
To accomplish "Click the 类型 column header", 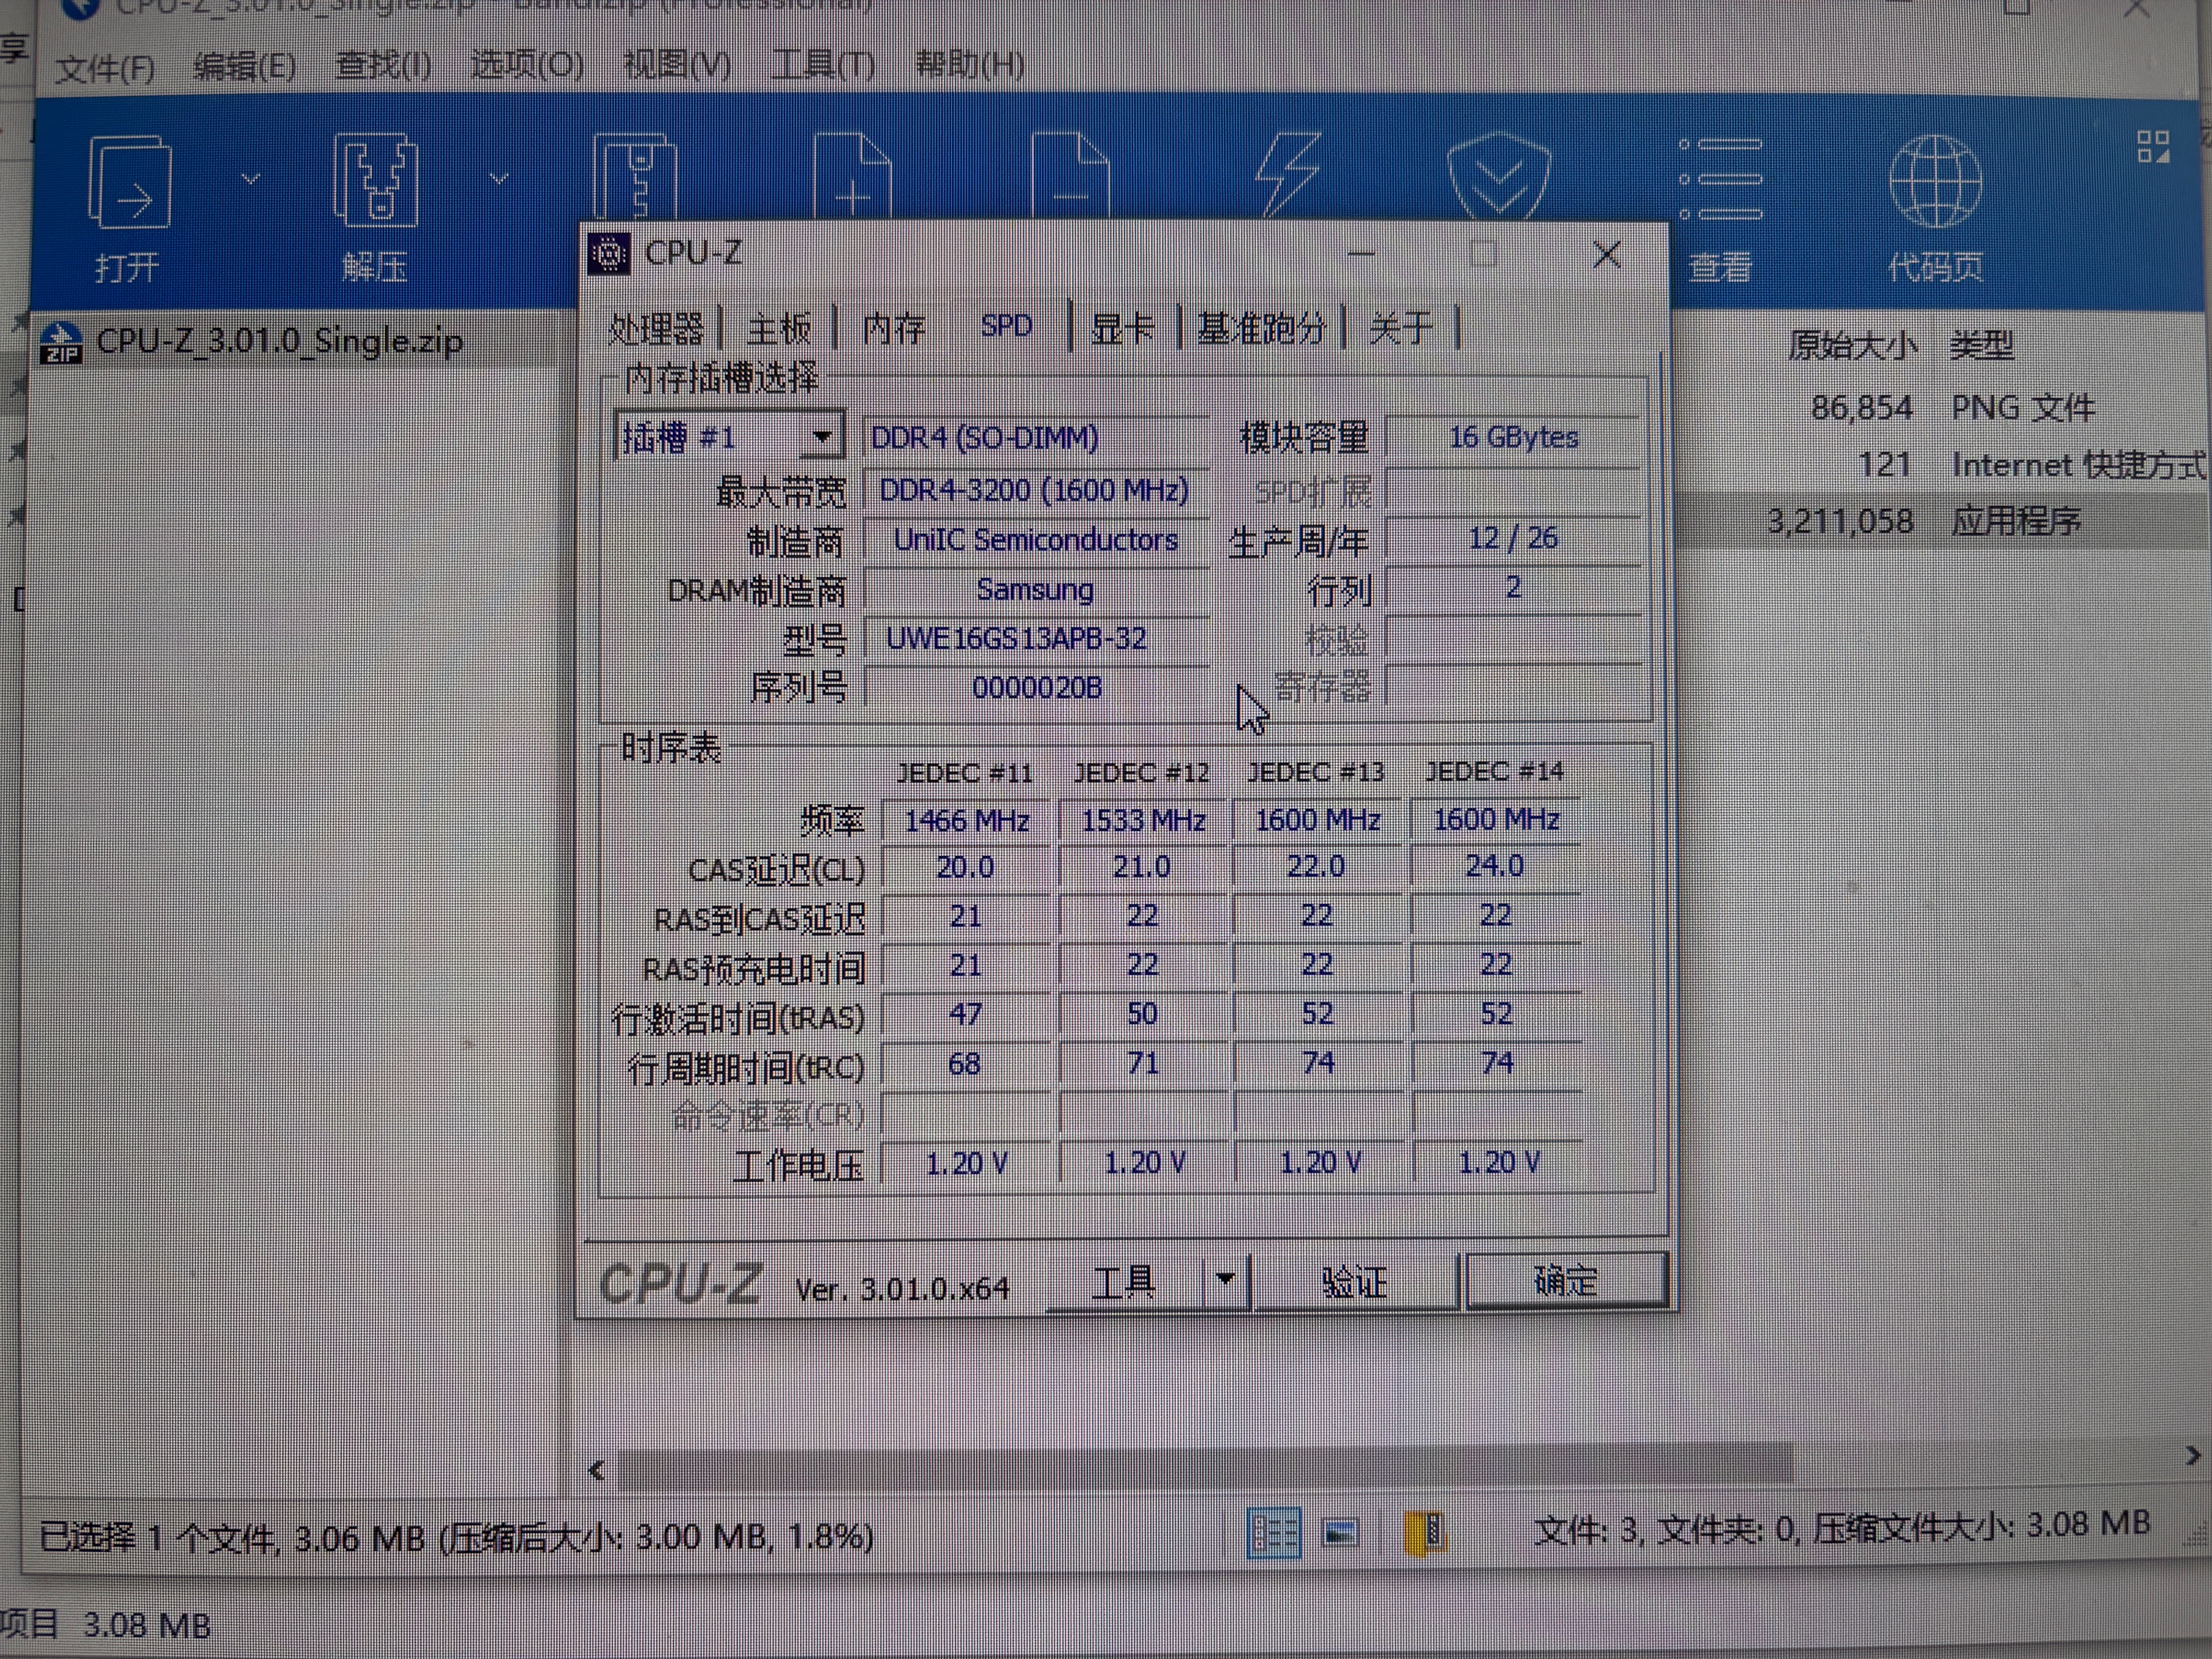I will 1982,346.
